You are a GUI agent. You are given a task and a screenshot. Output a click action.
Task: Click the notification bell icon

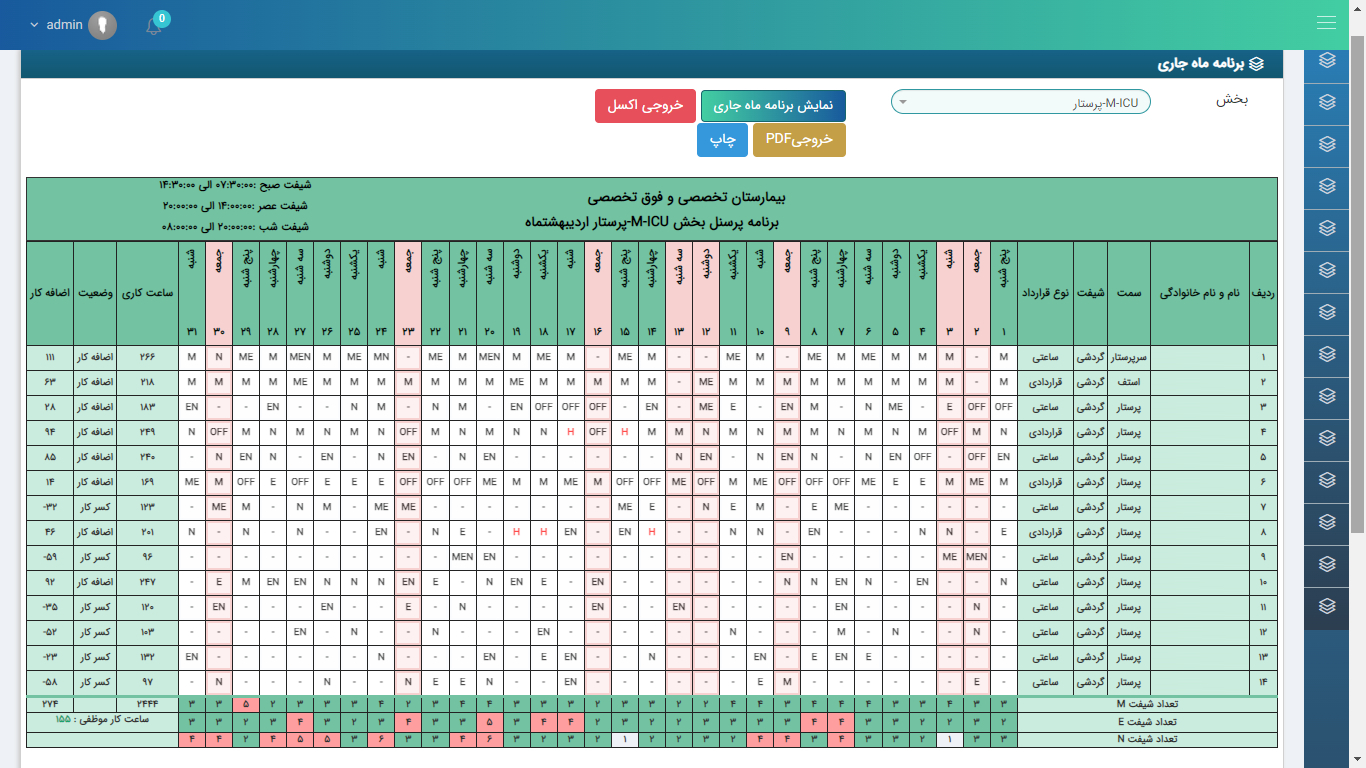tap(154, 26)
